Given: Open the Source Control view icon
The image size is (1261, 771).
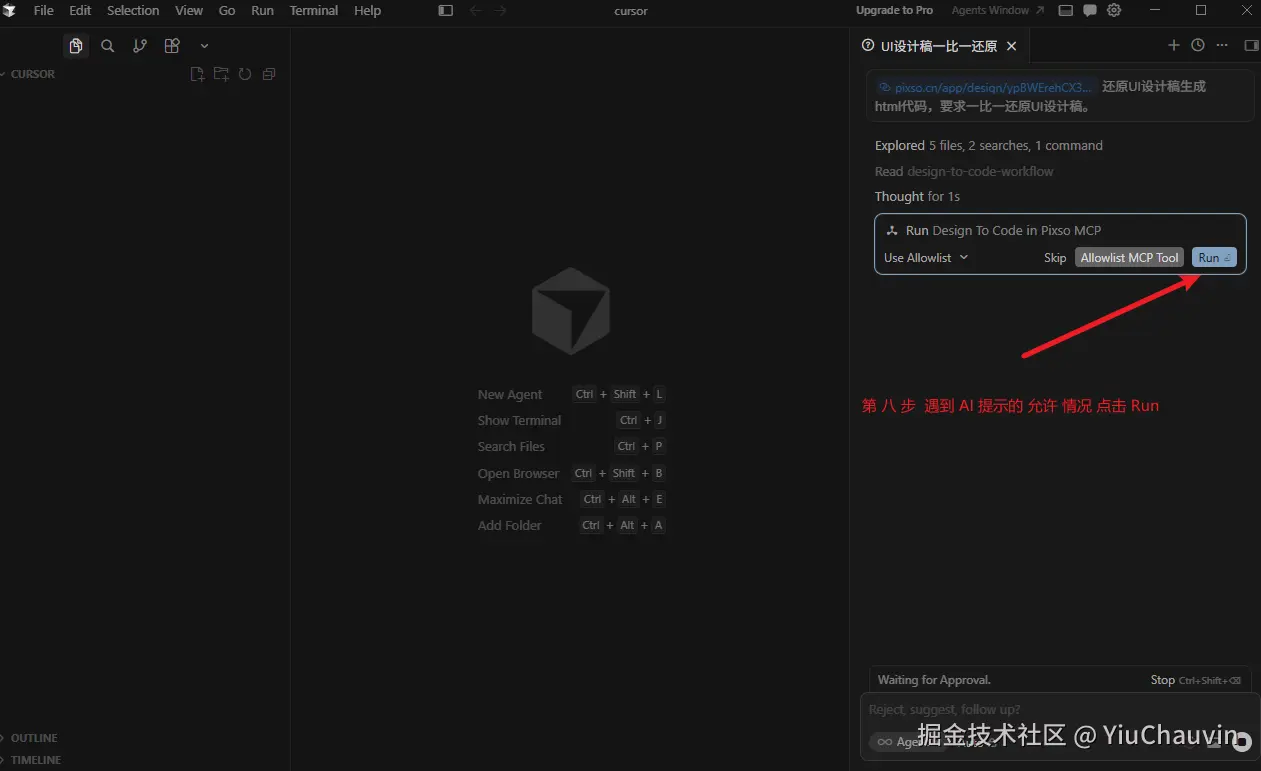Looking at the screenshot, I should coord(140,46).
